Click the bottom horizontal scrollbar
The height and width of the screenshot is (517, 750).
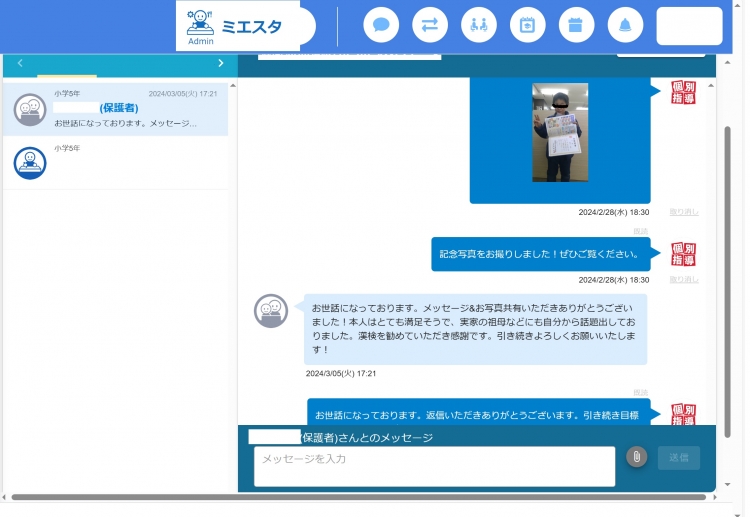click(350, 497)
